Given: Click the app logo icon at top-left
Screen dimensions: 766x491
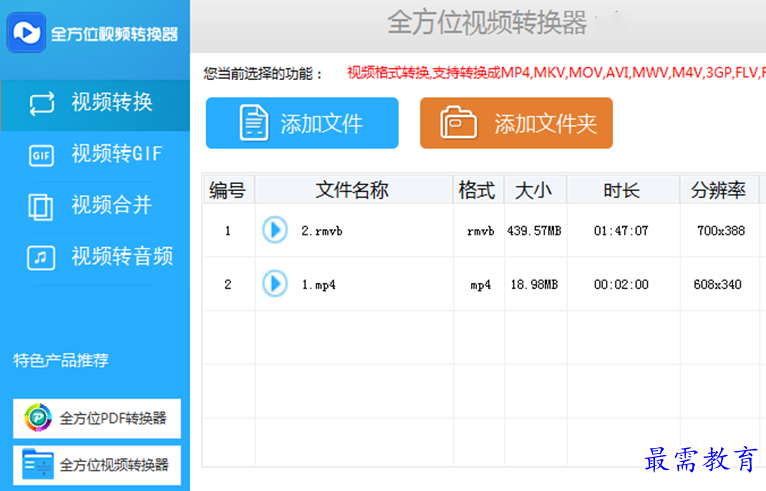Looking at the screenshot, I should pyautogui.click(x=26, y=32).
